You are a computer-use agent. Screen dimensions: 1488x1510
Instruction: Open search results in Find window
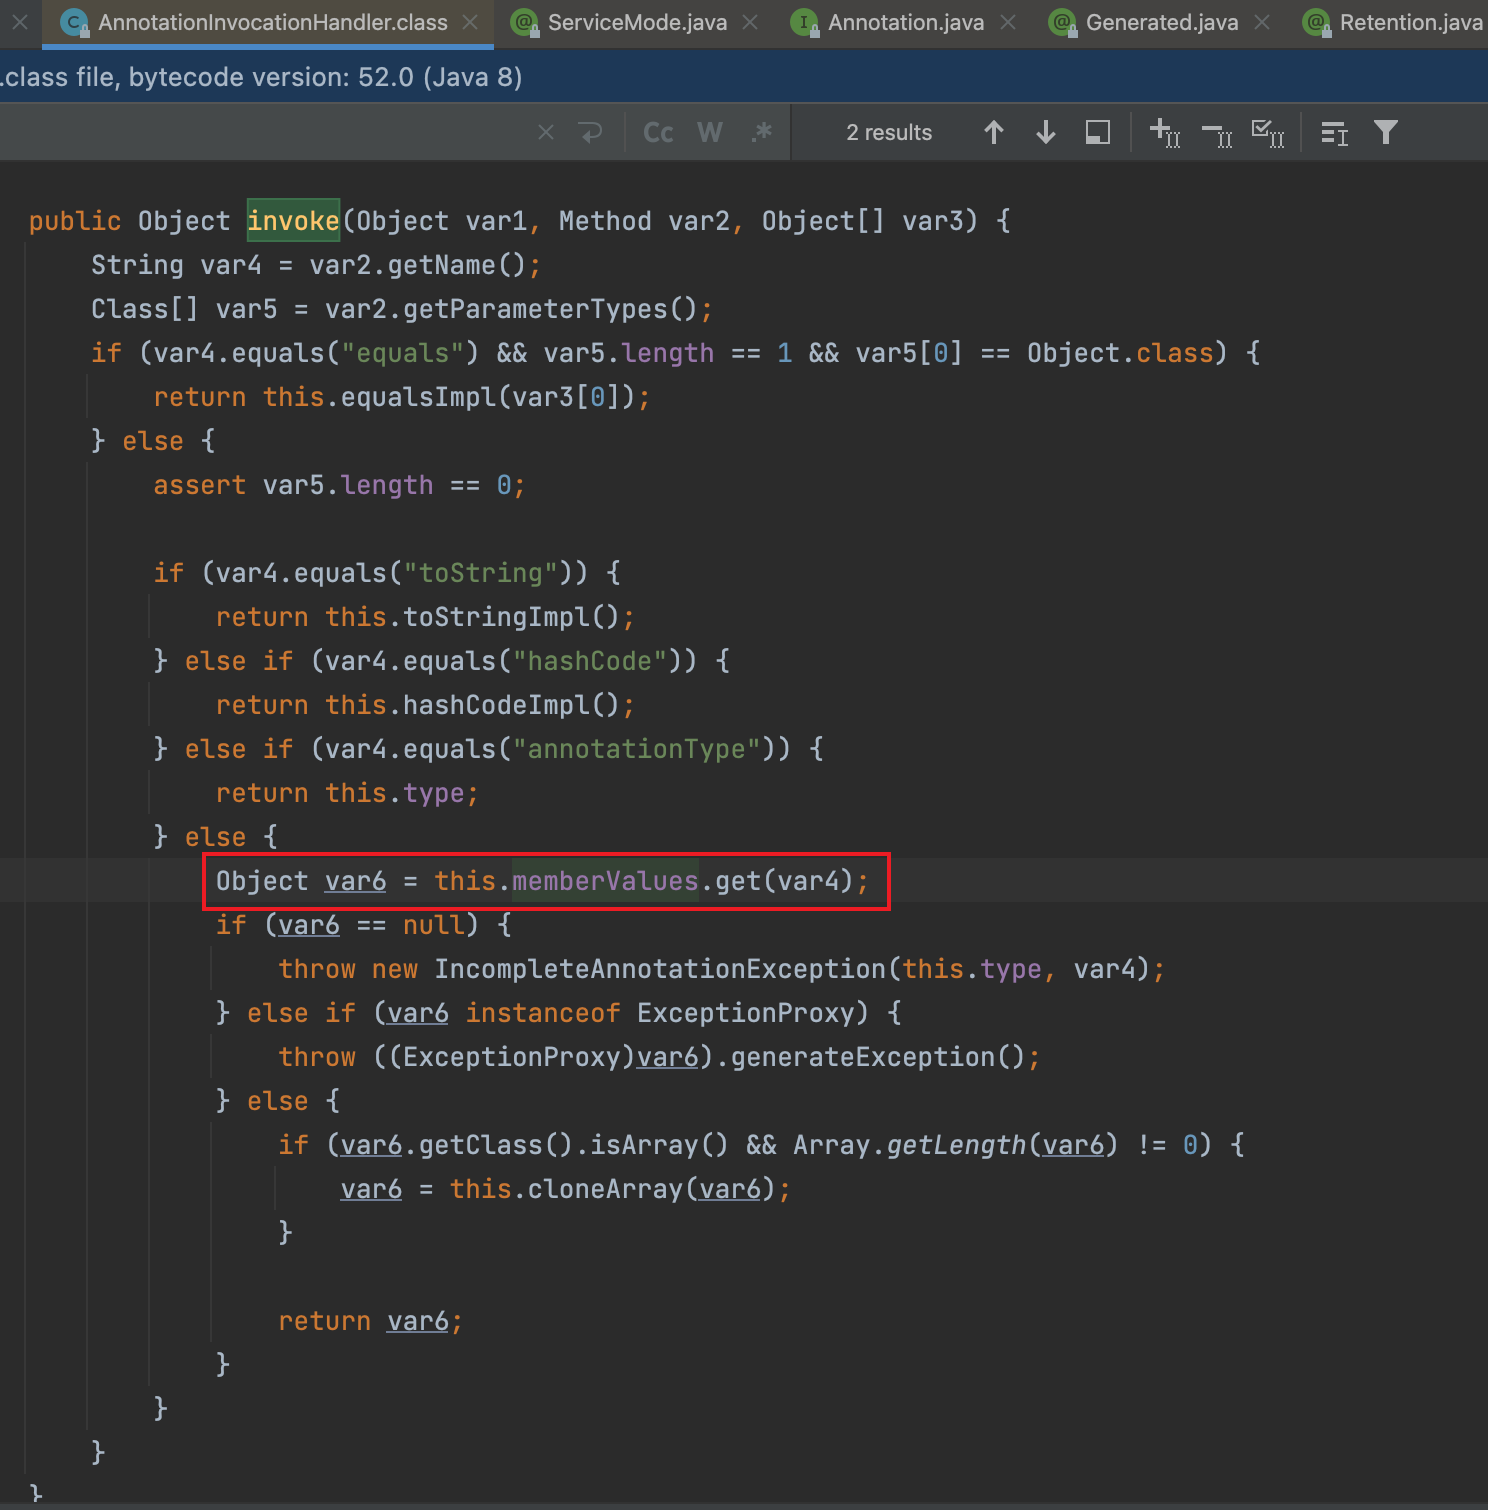tap(1098, 132)
